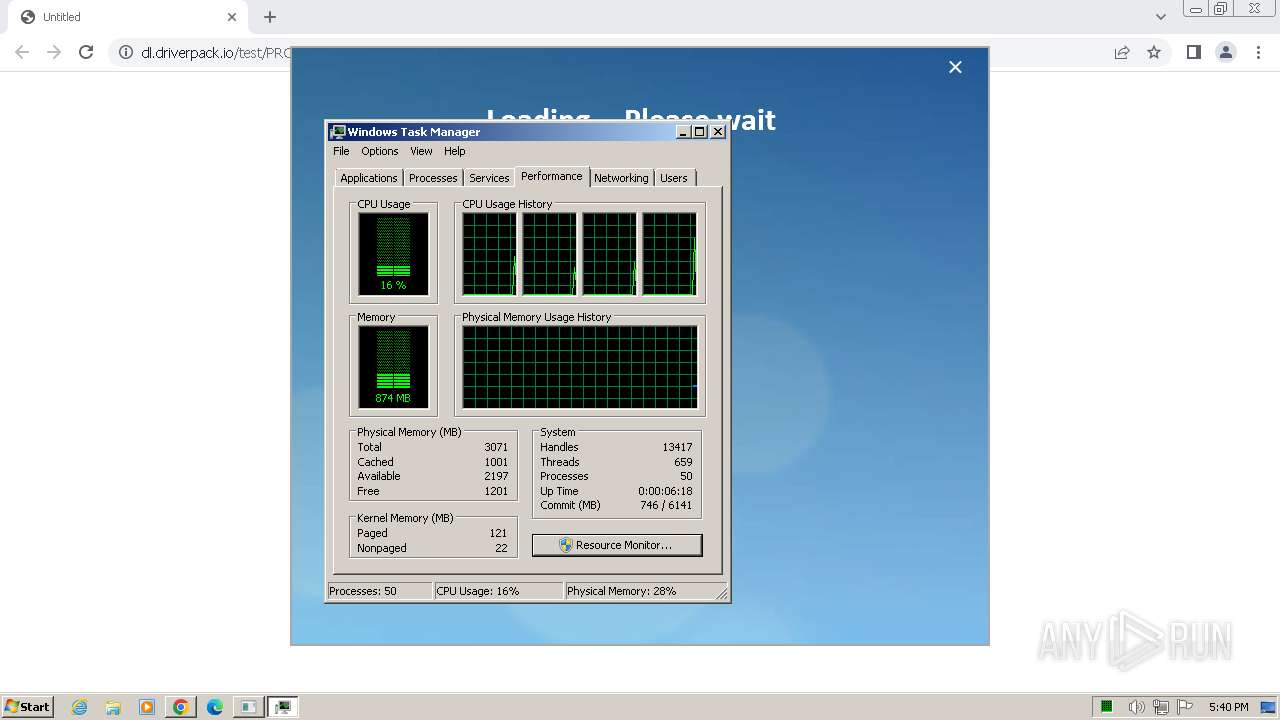This screenshot has width=1280, height=720.
Task: Toggle the Chrome side panel
Action: pyautogui.click(x=1193, y=52)
